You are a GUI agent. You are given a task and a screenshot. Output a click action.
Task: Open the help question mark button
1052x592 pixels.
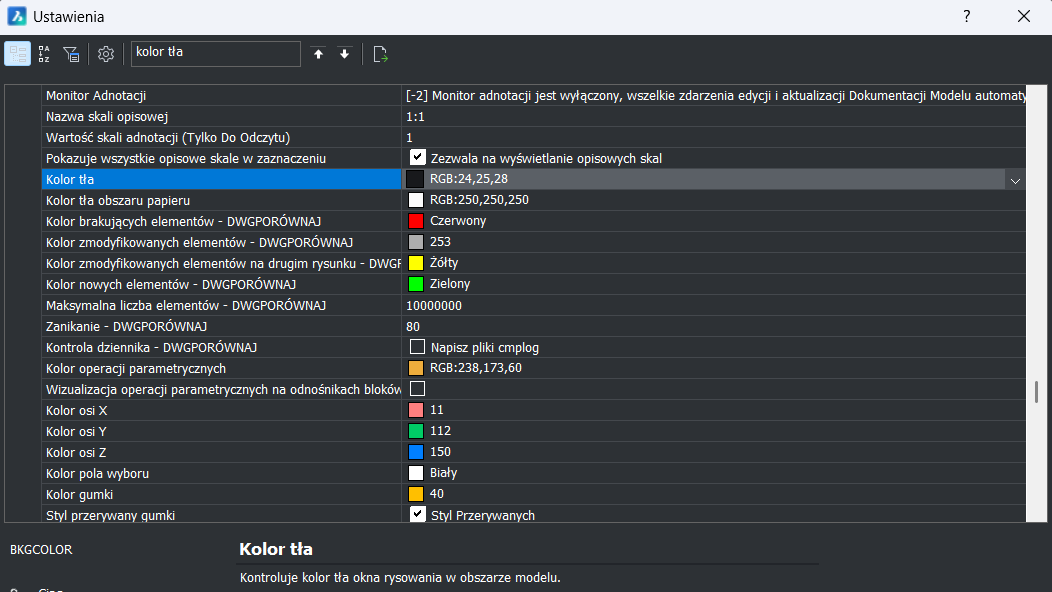tap(967, 17)
